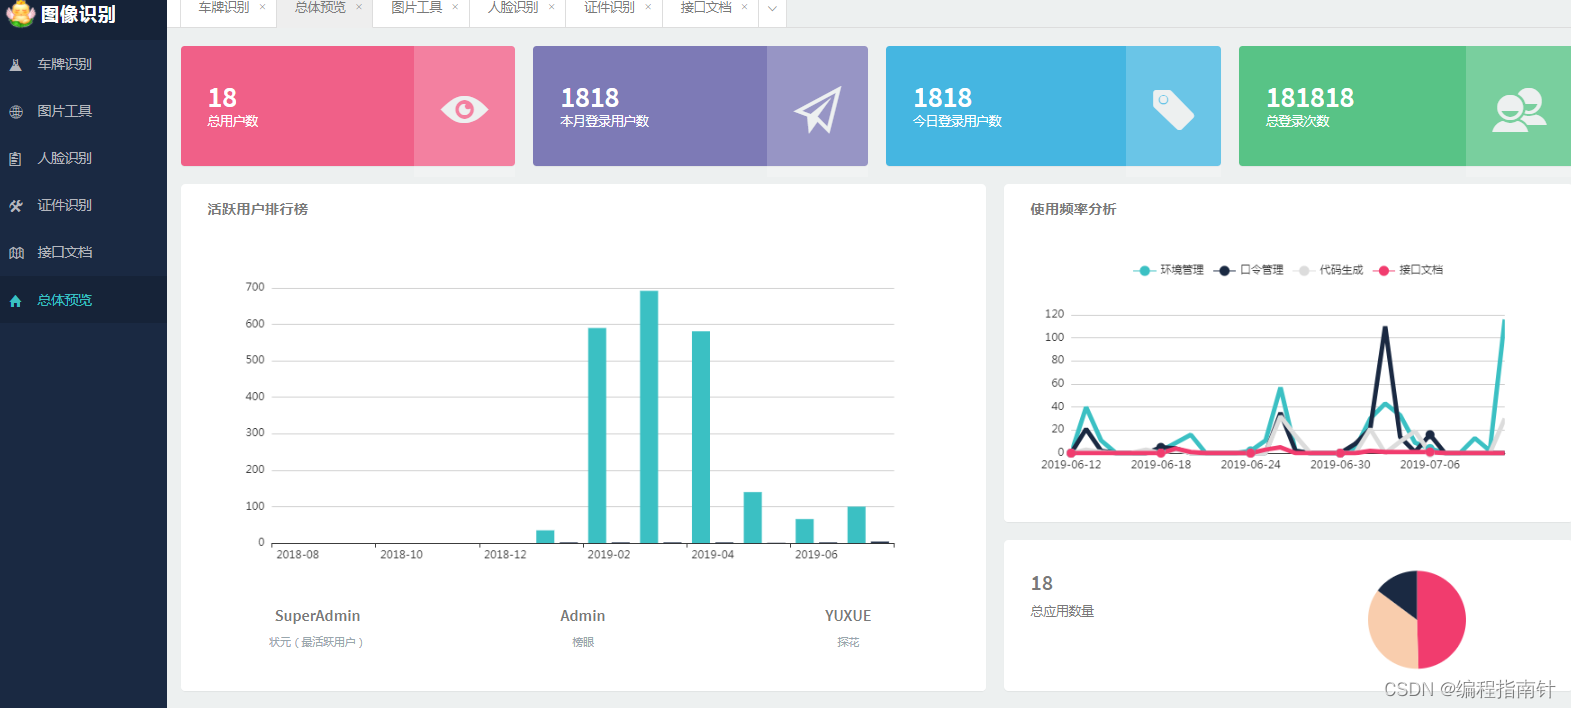Viewport: 1571px width, 708px height.
Task: Click the document icon beside 人脸识别
Action: click(x=16, y=159)
